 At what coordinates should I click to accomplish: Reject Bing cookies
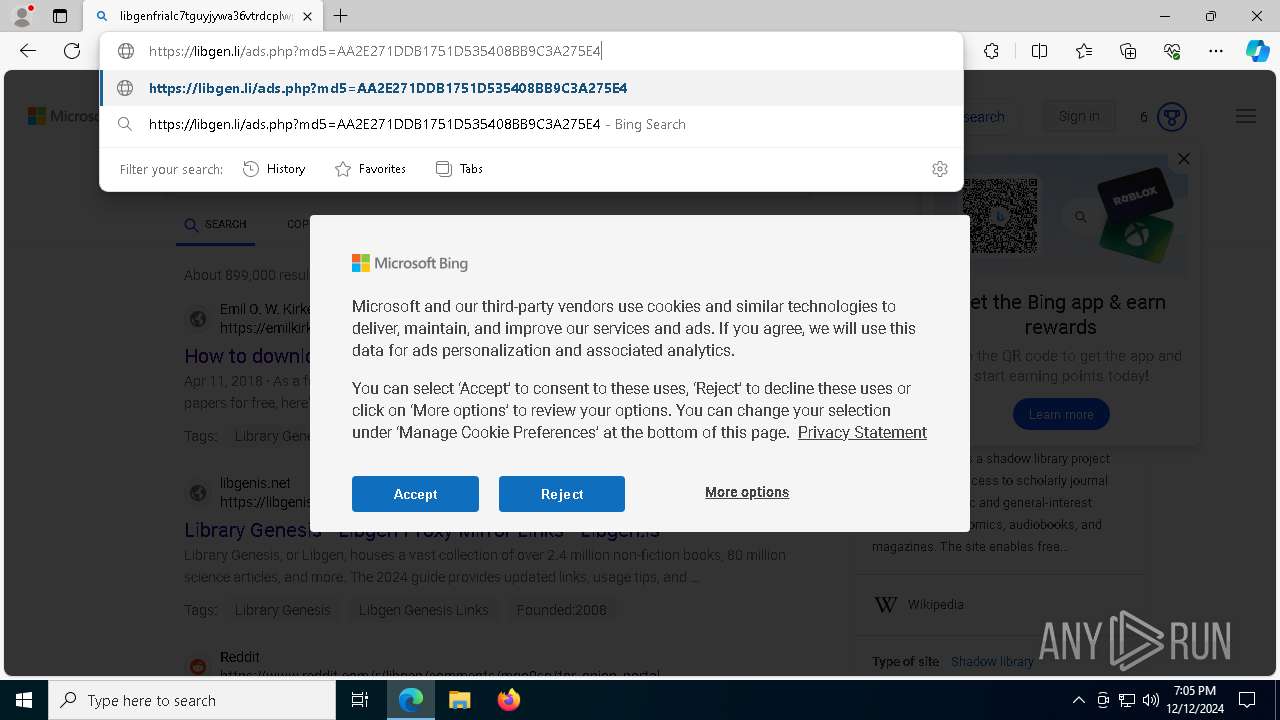tap(562, 494)
